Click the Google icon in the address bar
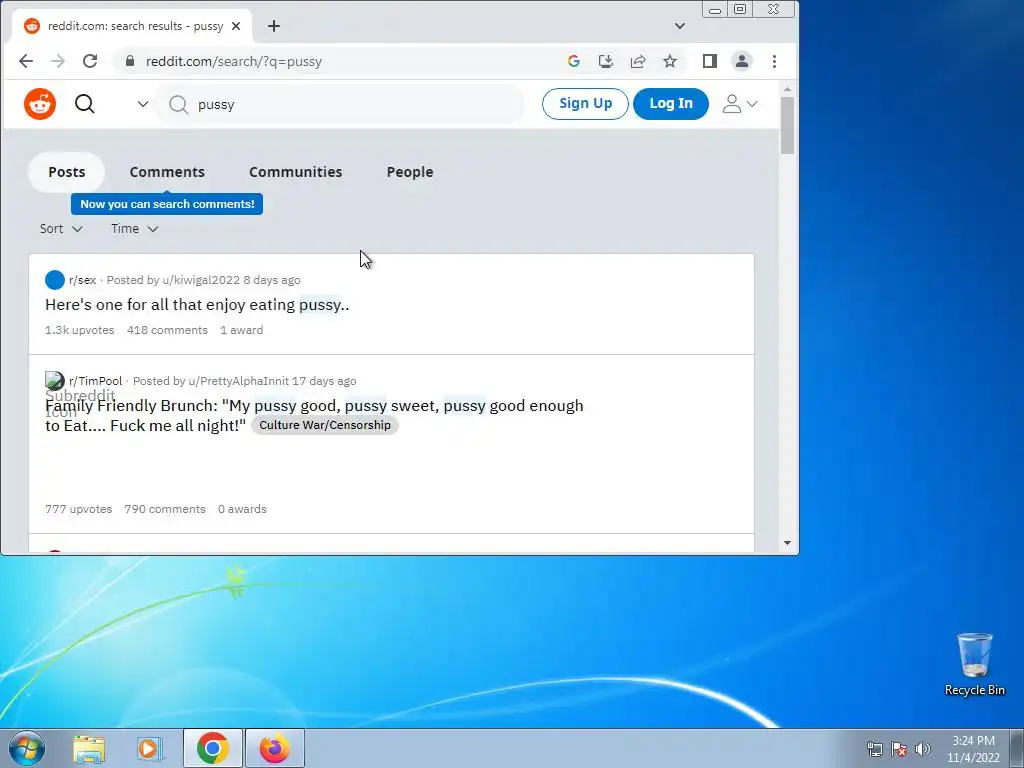The image size is (1024, 768). click(574, 61)
